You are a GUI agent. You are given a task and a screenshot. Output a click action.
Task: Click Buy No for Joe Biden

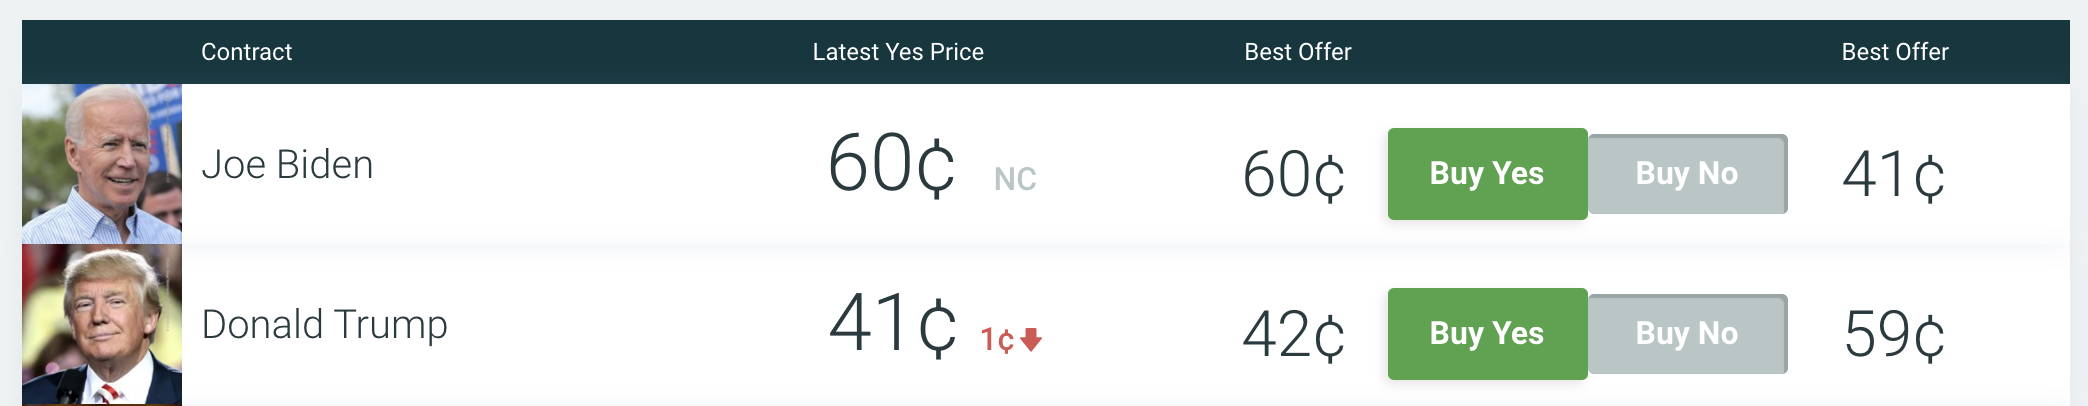point(1687,174)
